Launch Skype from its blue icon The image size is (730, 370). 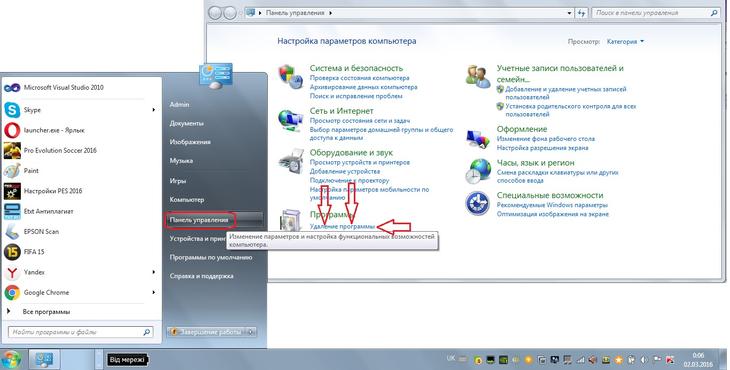(12, 110)
